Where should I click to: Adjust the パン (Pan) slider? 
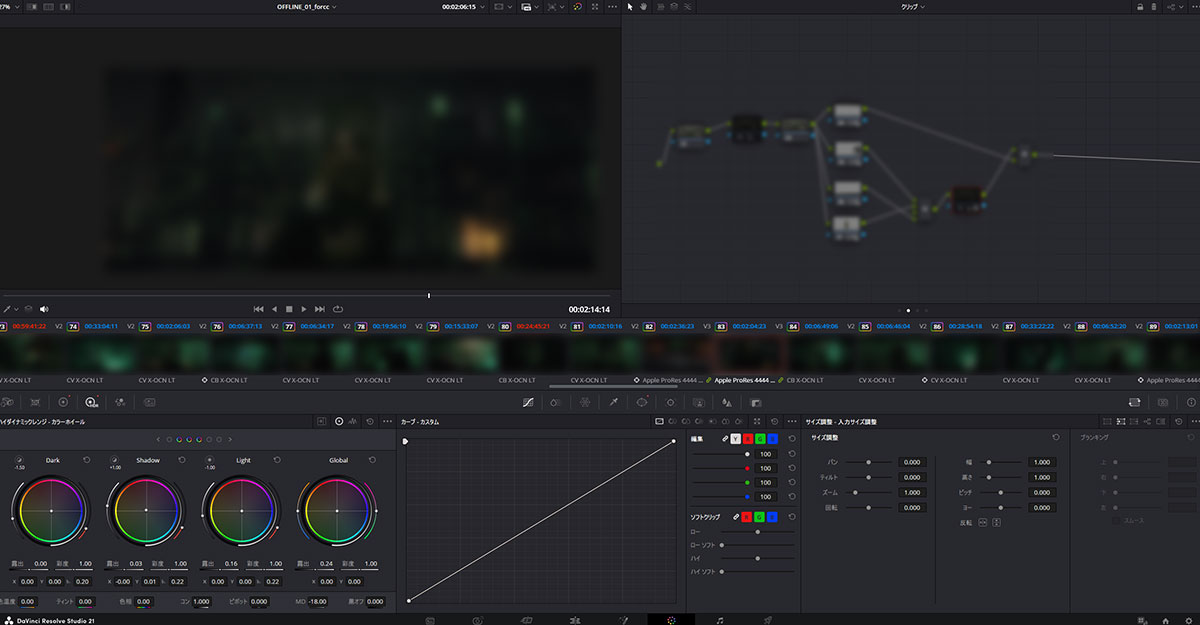[x=869, y=462]
